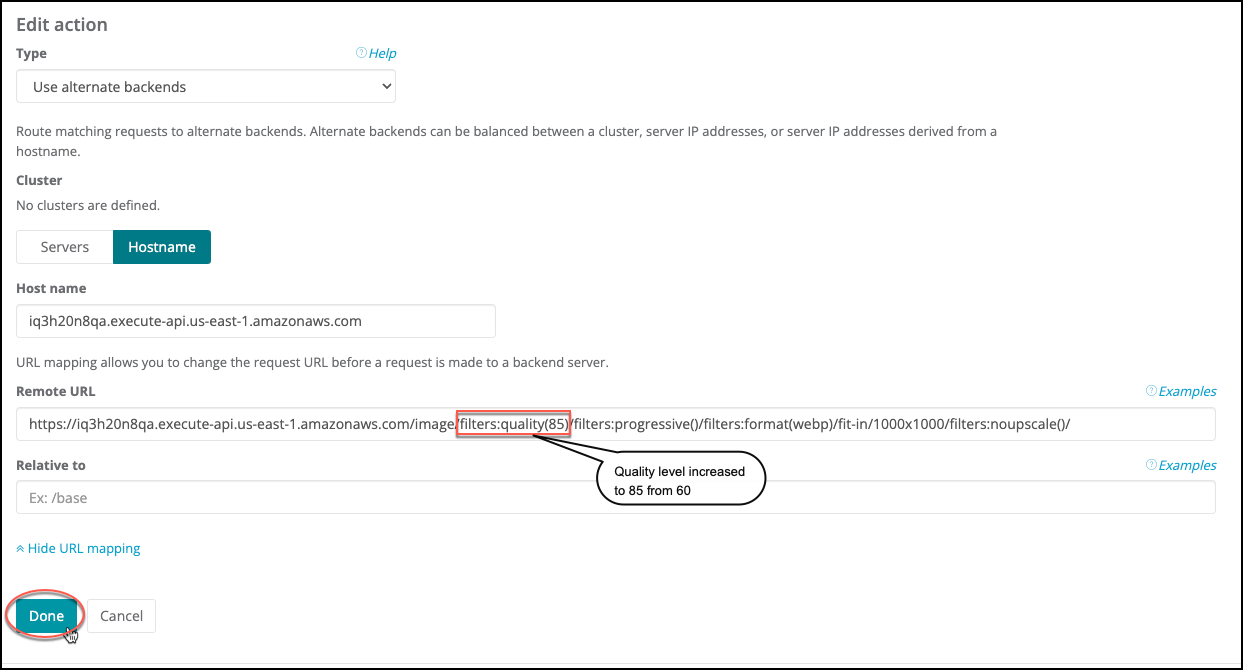Cancel the edit action
This screenshot has height=670, width=1243.
tap(121, 616)
